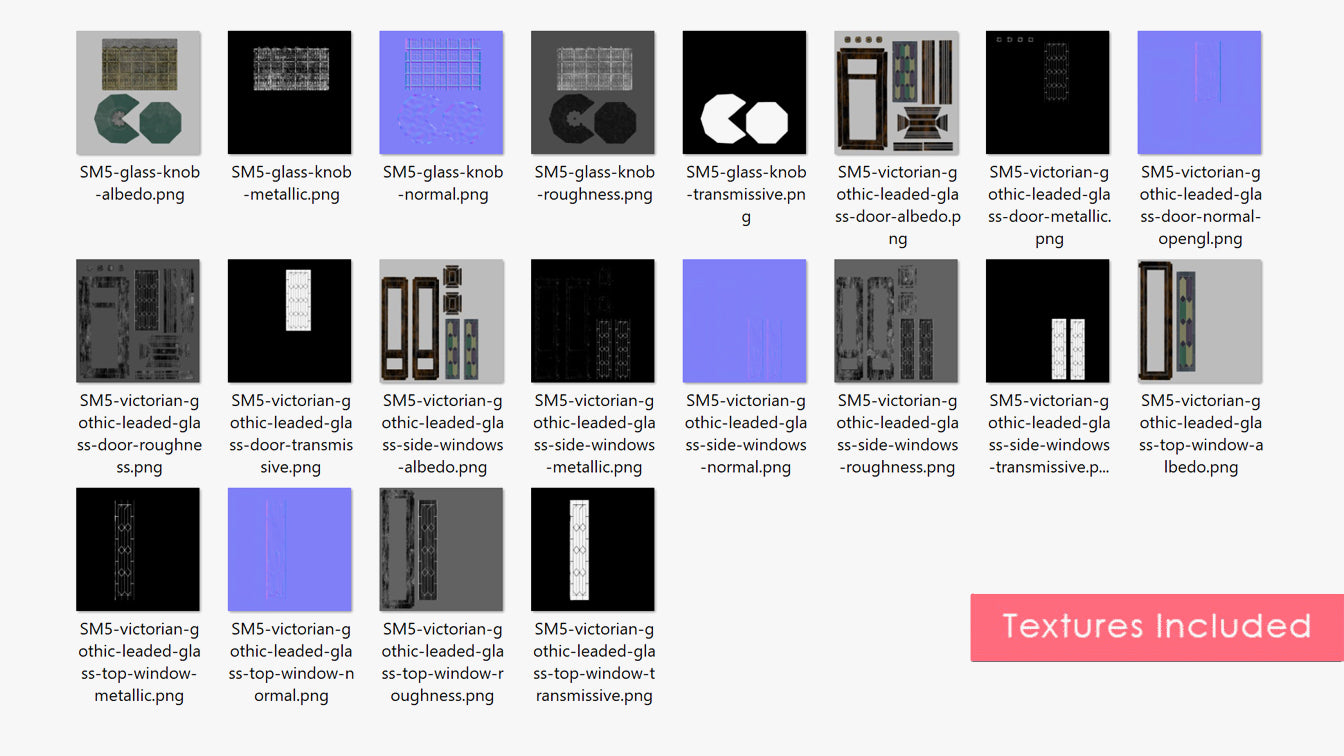Select the top-window-metallic.png thumbnail image

[138, 549]
